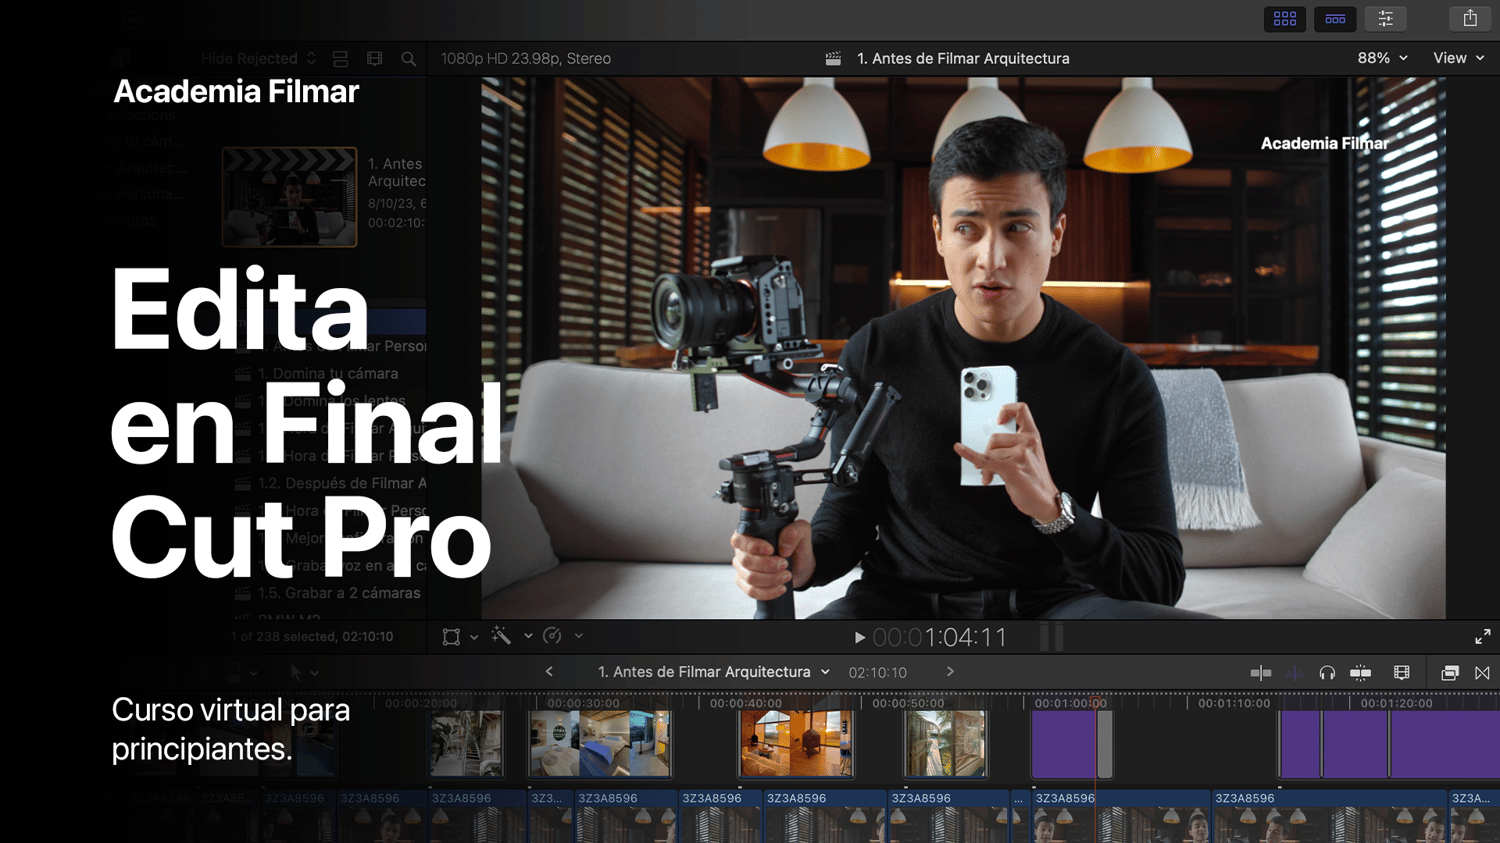Image resolution: width=1500 pixels, height=843 pixels.
Task: Click the retime speedometer icon
Action: click(552, 636)
